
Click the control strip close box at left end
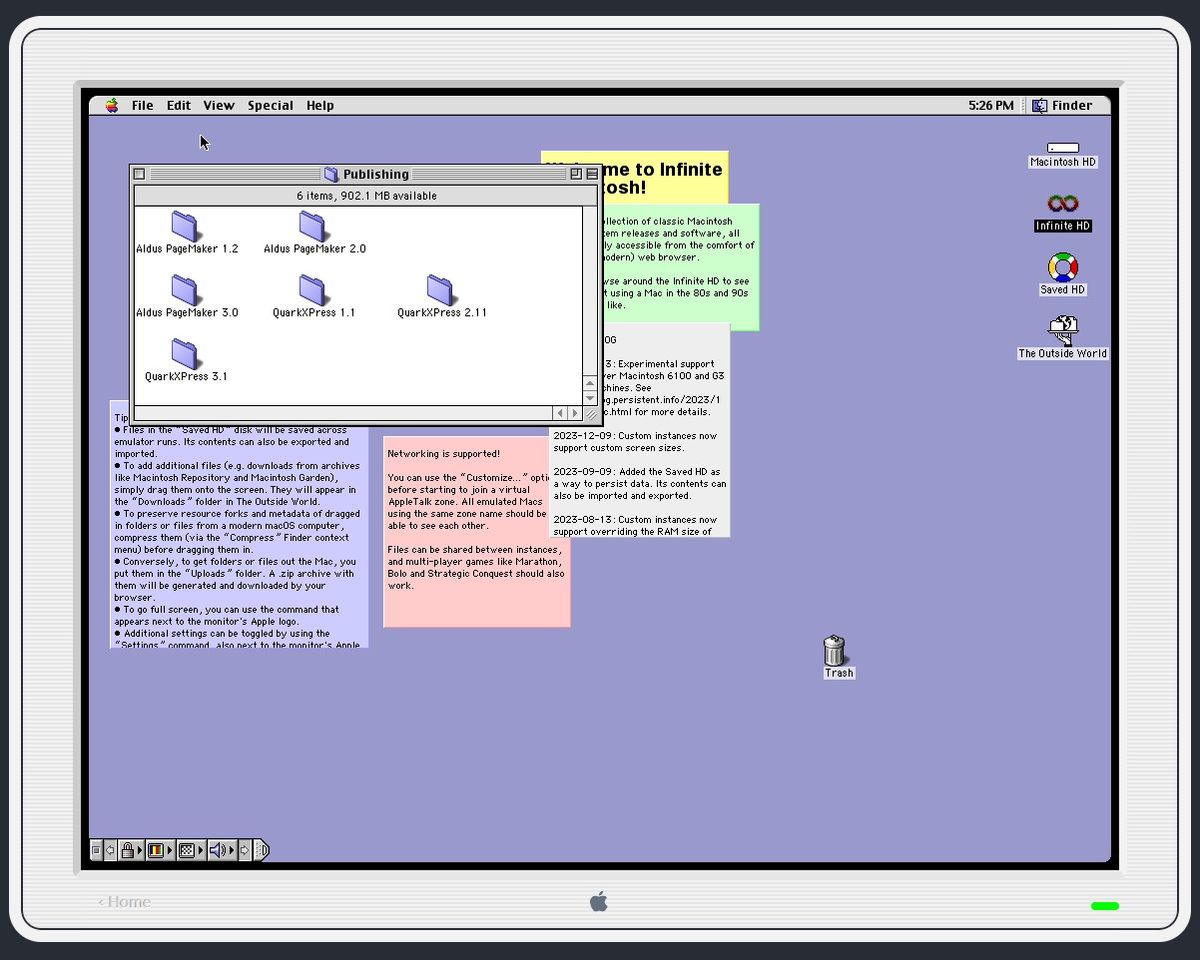[x=96, y=850]
